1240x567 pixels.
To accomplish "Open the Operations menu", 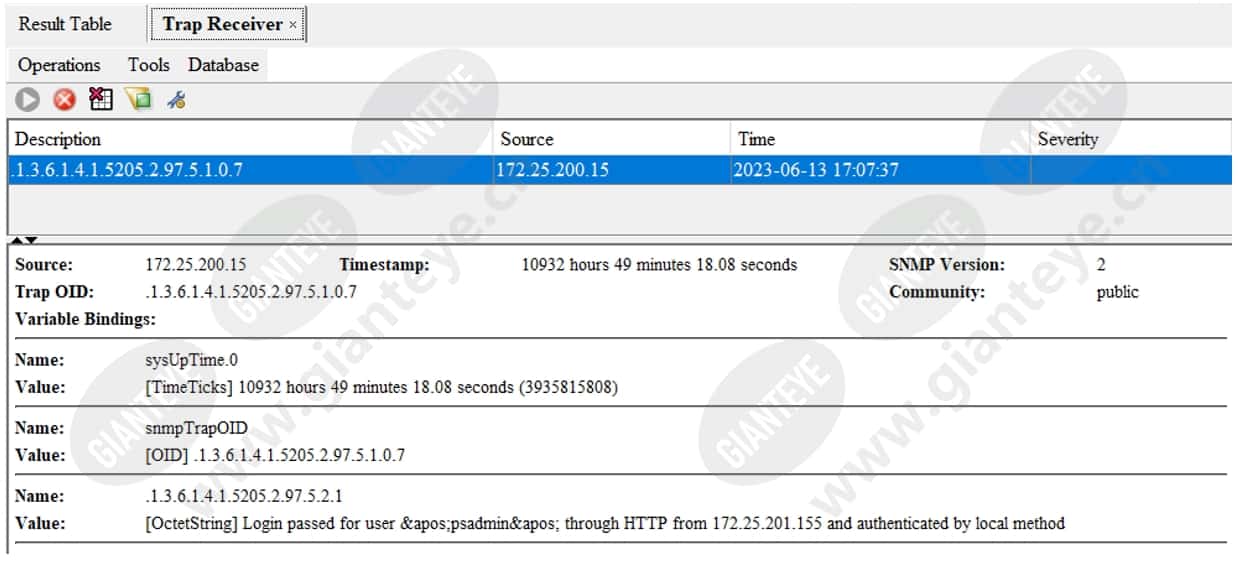I will (59, 65).
